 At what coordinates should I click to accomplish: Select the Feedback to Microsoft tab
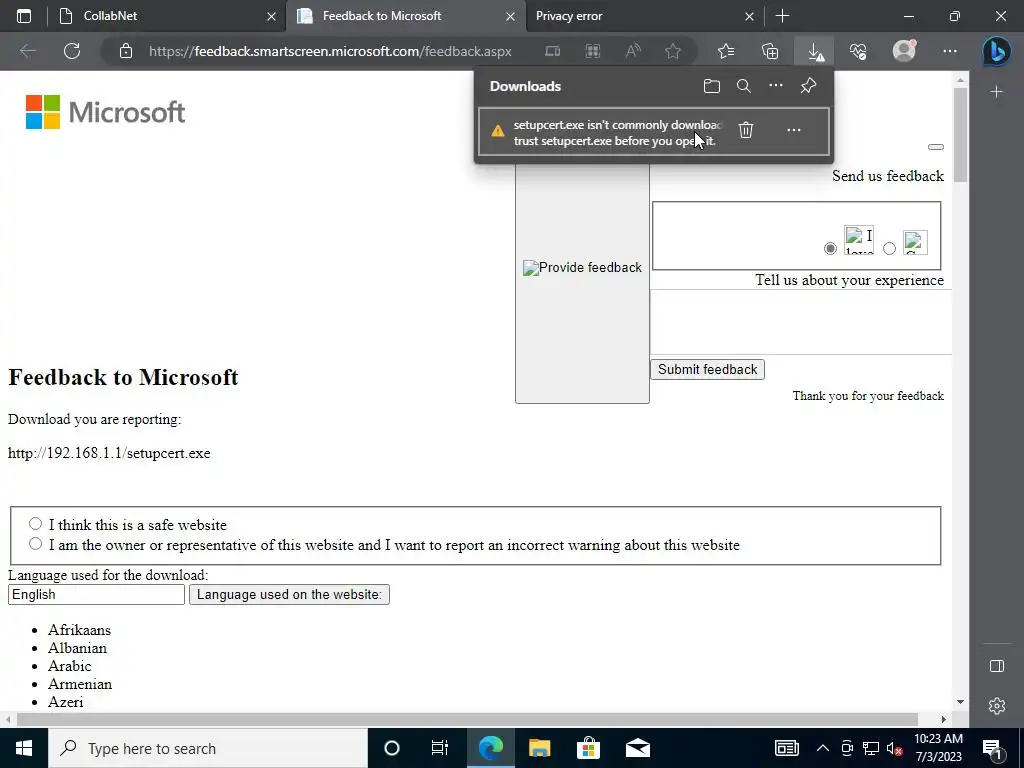click(405, 16)
